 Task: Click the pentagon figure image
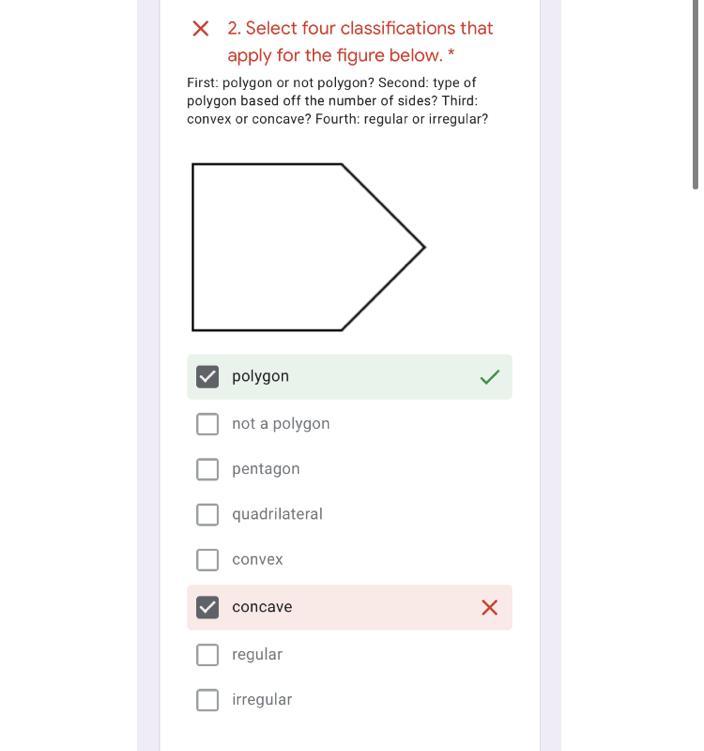[x=308, y=247]
